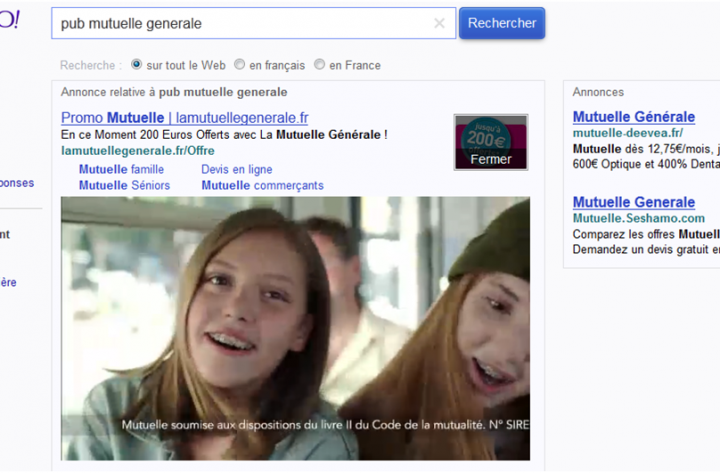Select the 'en France' radio option
This screenshot has height=473, width=720.
[319, 64]
